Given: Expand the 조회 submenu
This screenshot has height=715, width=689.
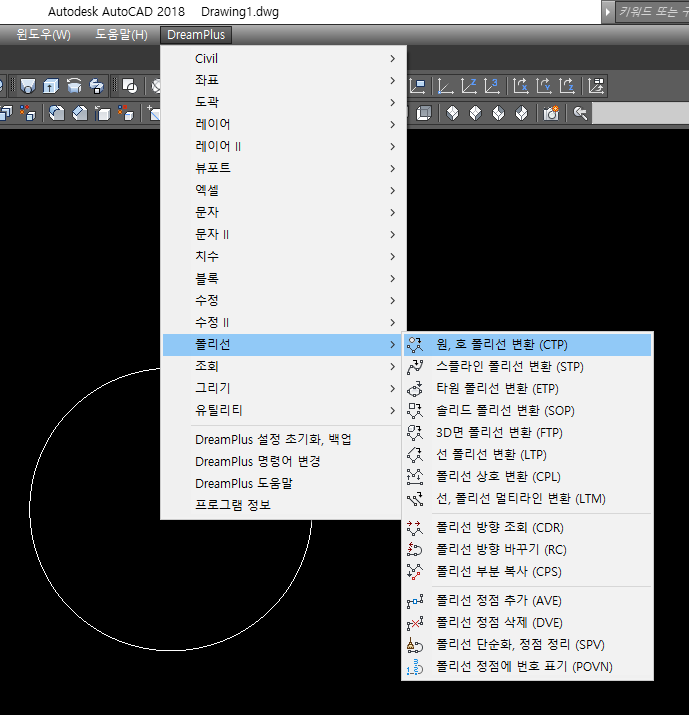Looking at the screenshot, I should [x=283, y=366].
